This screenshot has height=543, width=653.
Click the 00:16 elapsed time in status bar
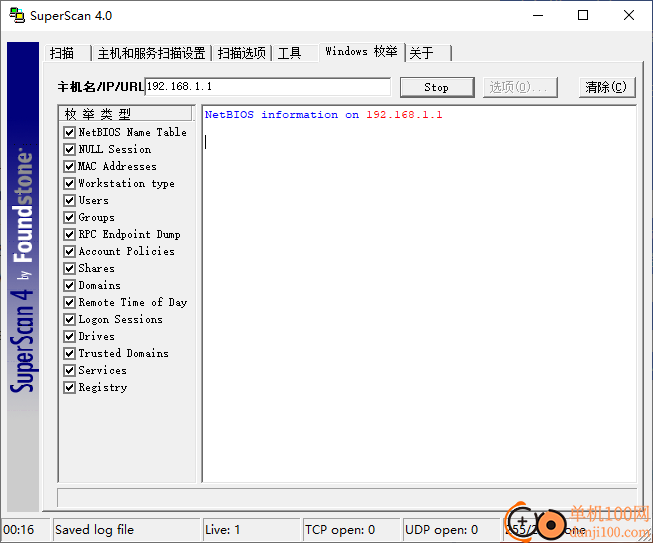[19, 530]
